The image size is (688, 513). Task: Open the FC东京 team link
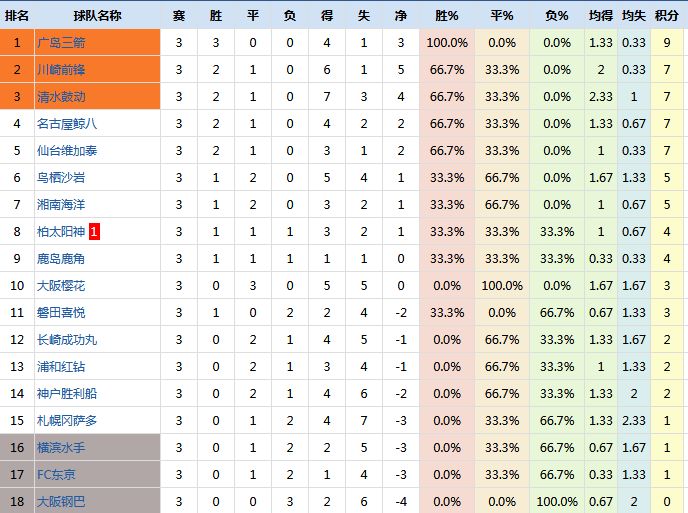click(x=56, y=474)
